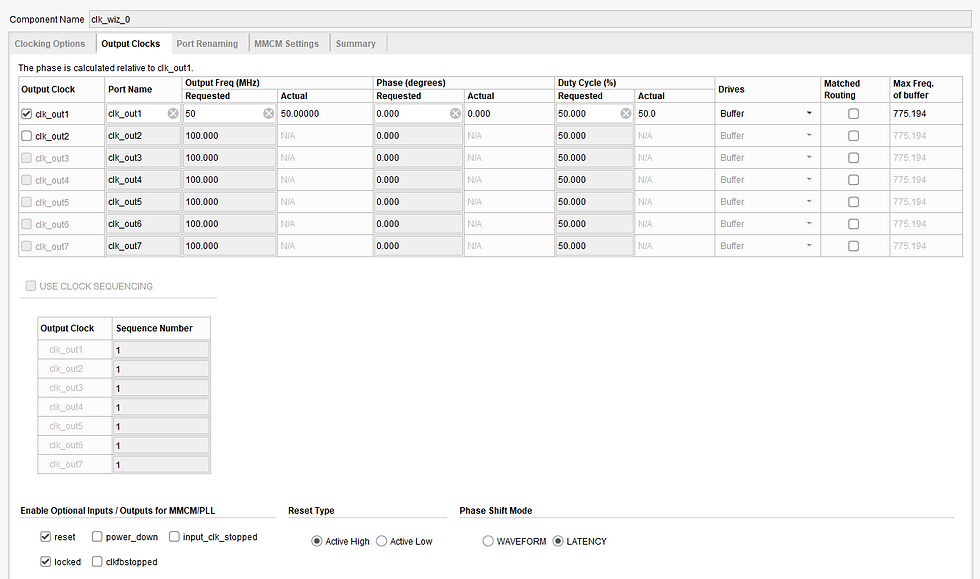Toggle Matched Routing for clk_out1
Viewport: 980px width, 579px height.
853,114
